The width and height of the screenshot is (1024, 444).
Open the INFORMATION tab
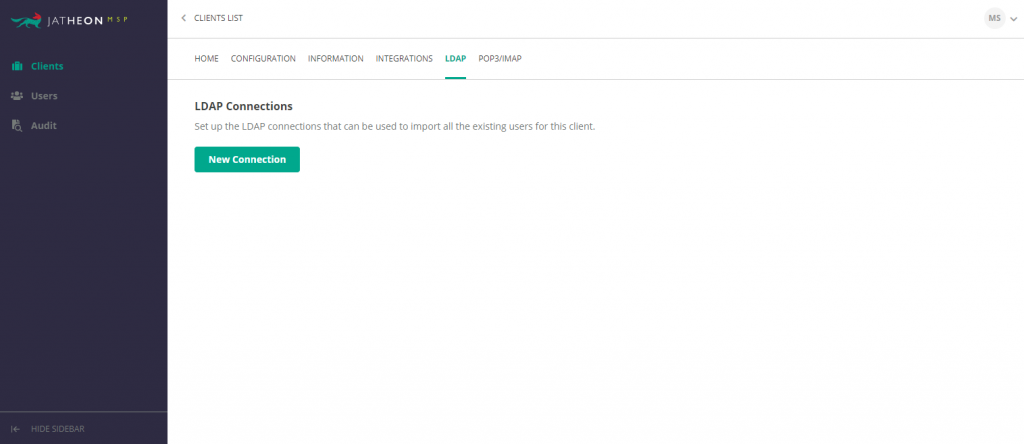tap(336, 59)
